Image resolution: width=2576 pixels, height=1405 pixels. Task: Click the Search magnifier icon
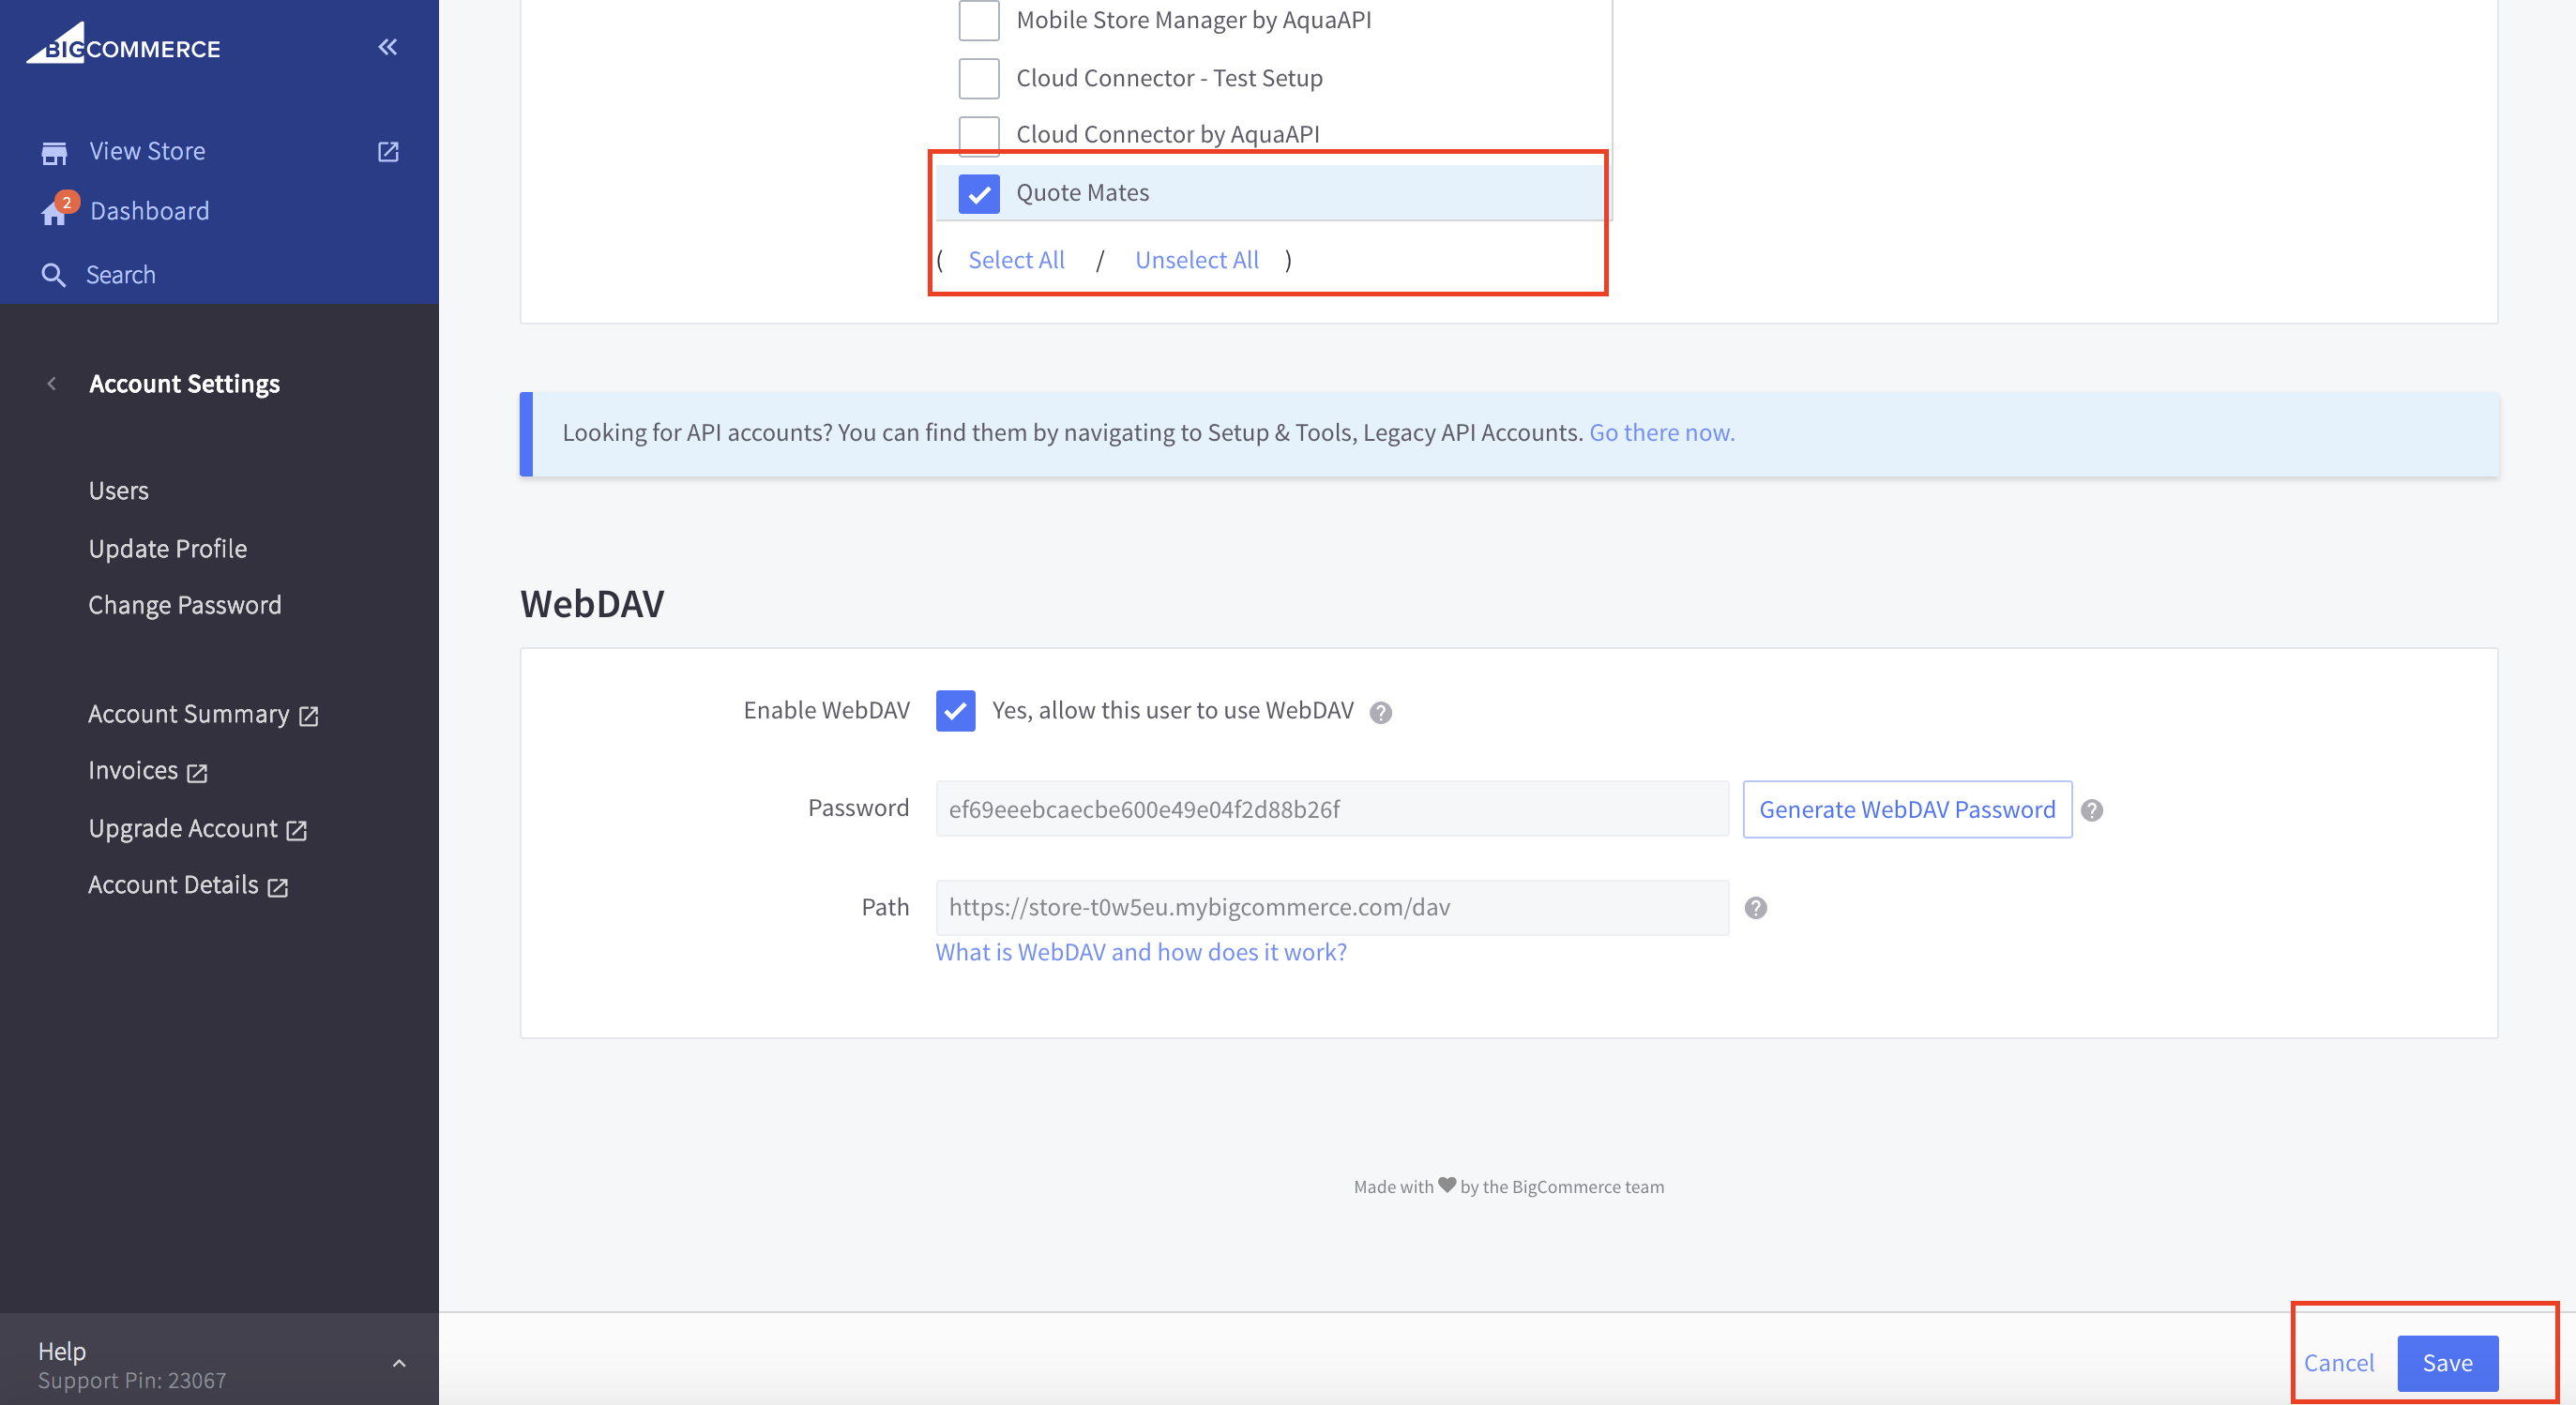coord(54,275)
